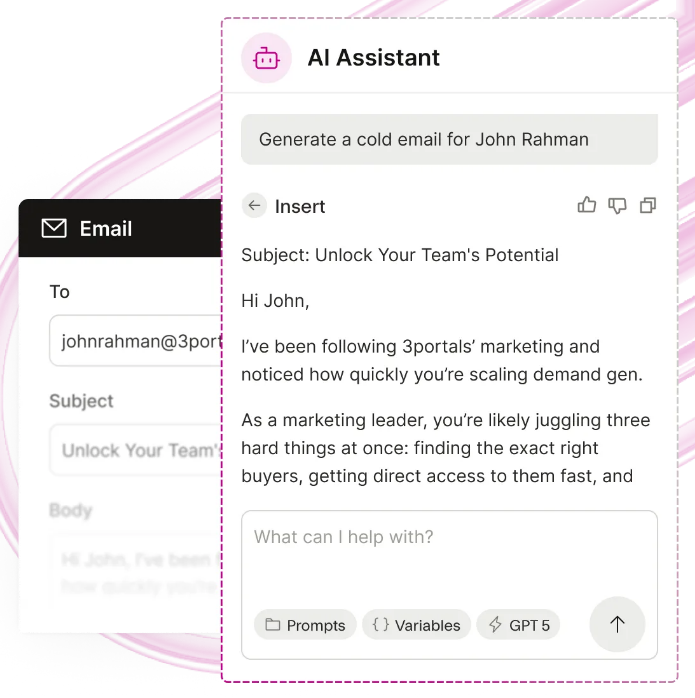Click the Insert back arrow button
The height and width of the screenshot is (698, 695).
coord(254,206)
